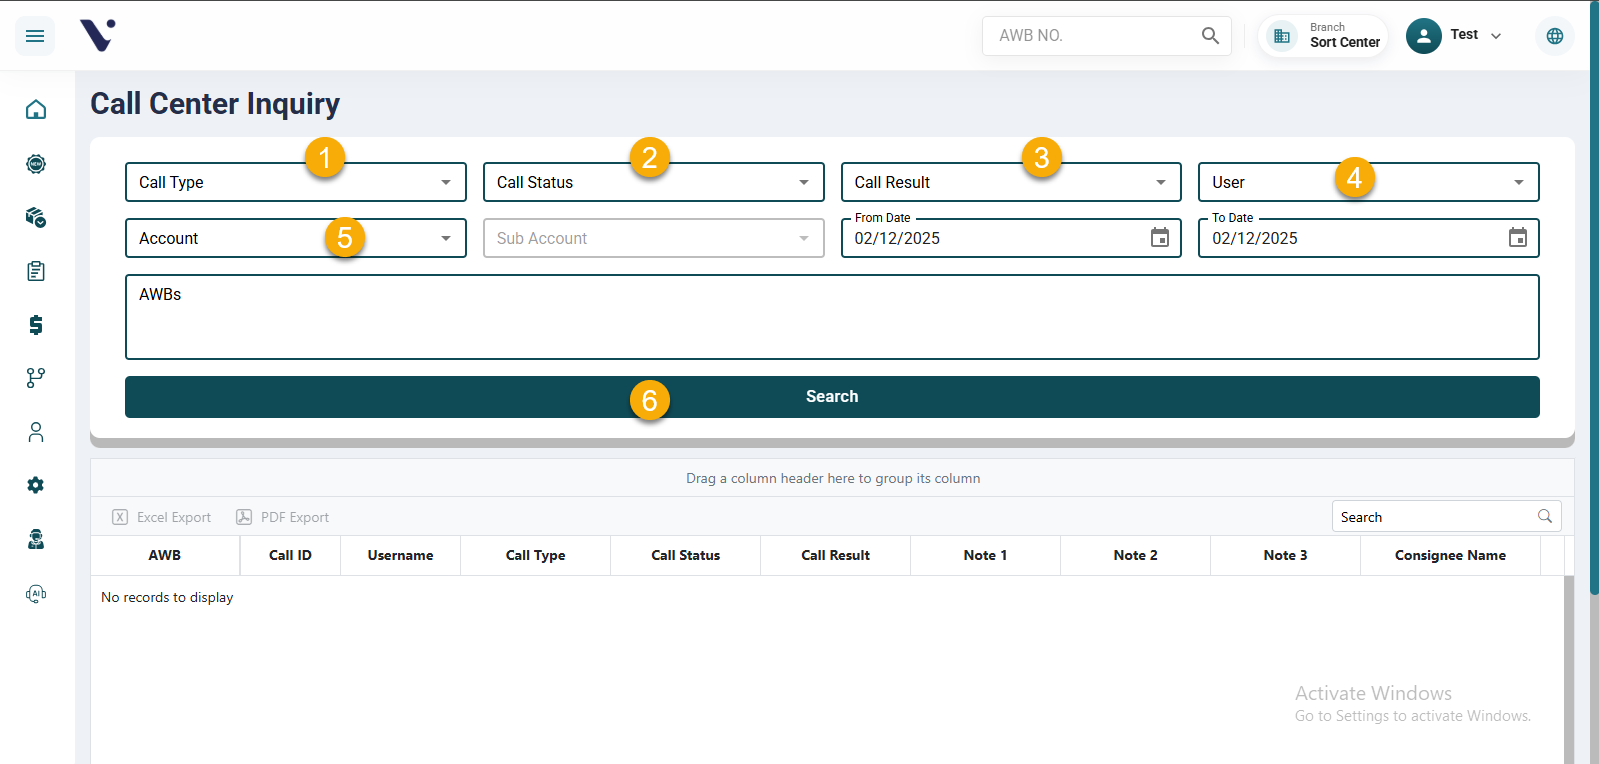Open the AI headset sidebar icon
Screen dimensions: 1599x764
pyautogui.click(x=36, y=593)
